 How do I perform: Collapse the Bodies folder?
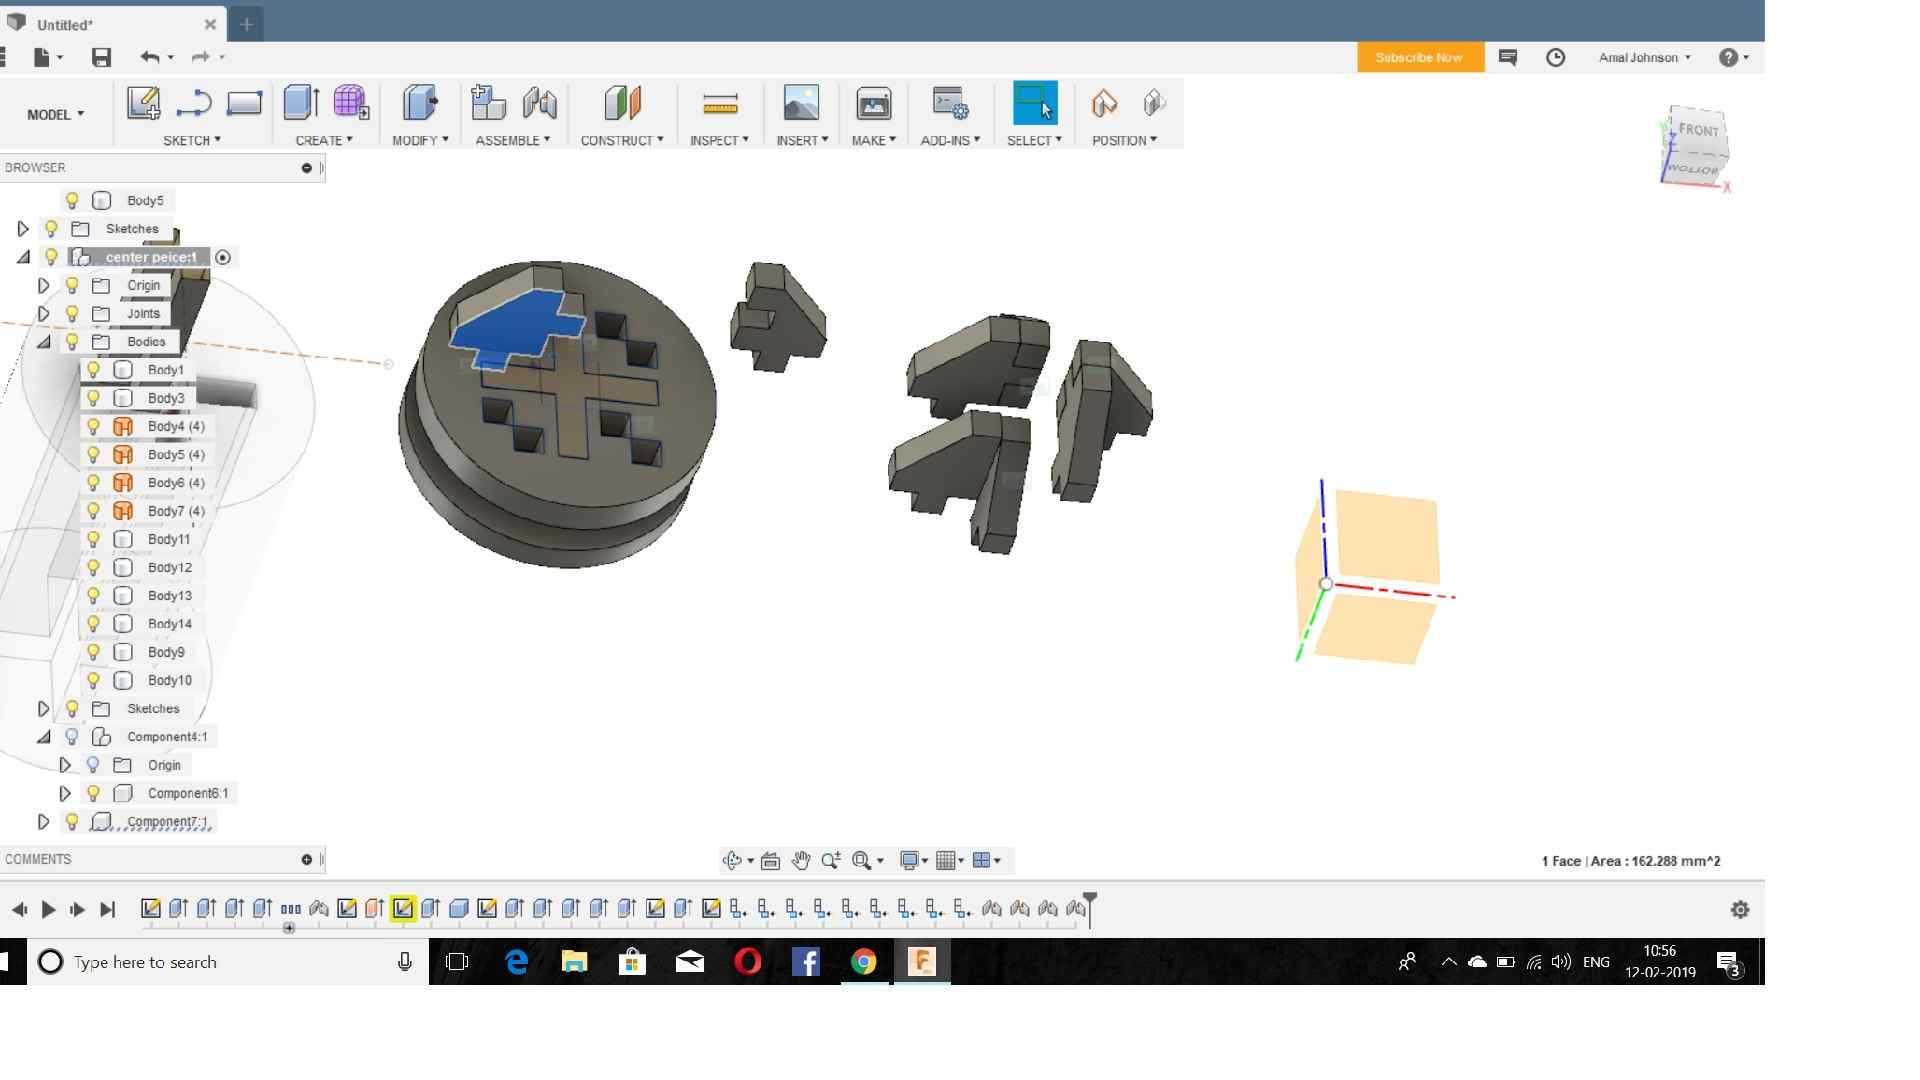43,342
